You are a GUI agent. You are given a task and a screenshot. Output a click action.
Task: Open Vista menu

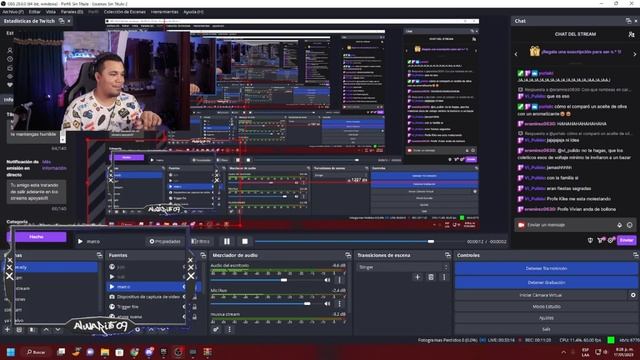[51, 12]
